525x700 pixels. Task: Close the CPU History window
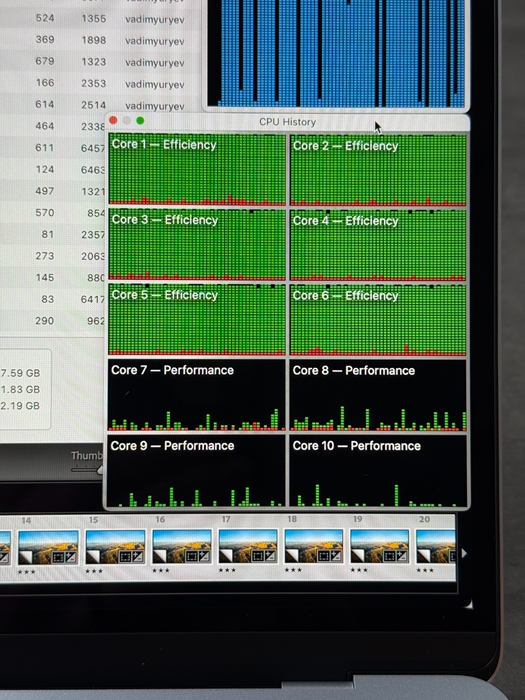[113, 120]
